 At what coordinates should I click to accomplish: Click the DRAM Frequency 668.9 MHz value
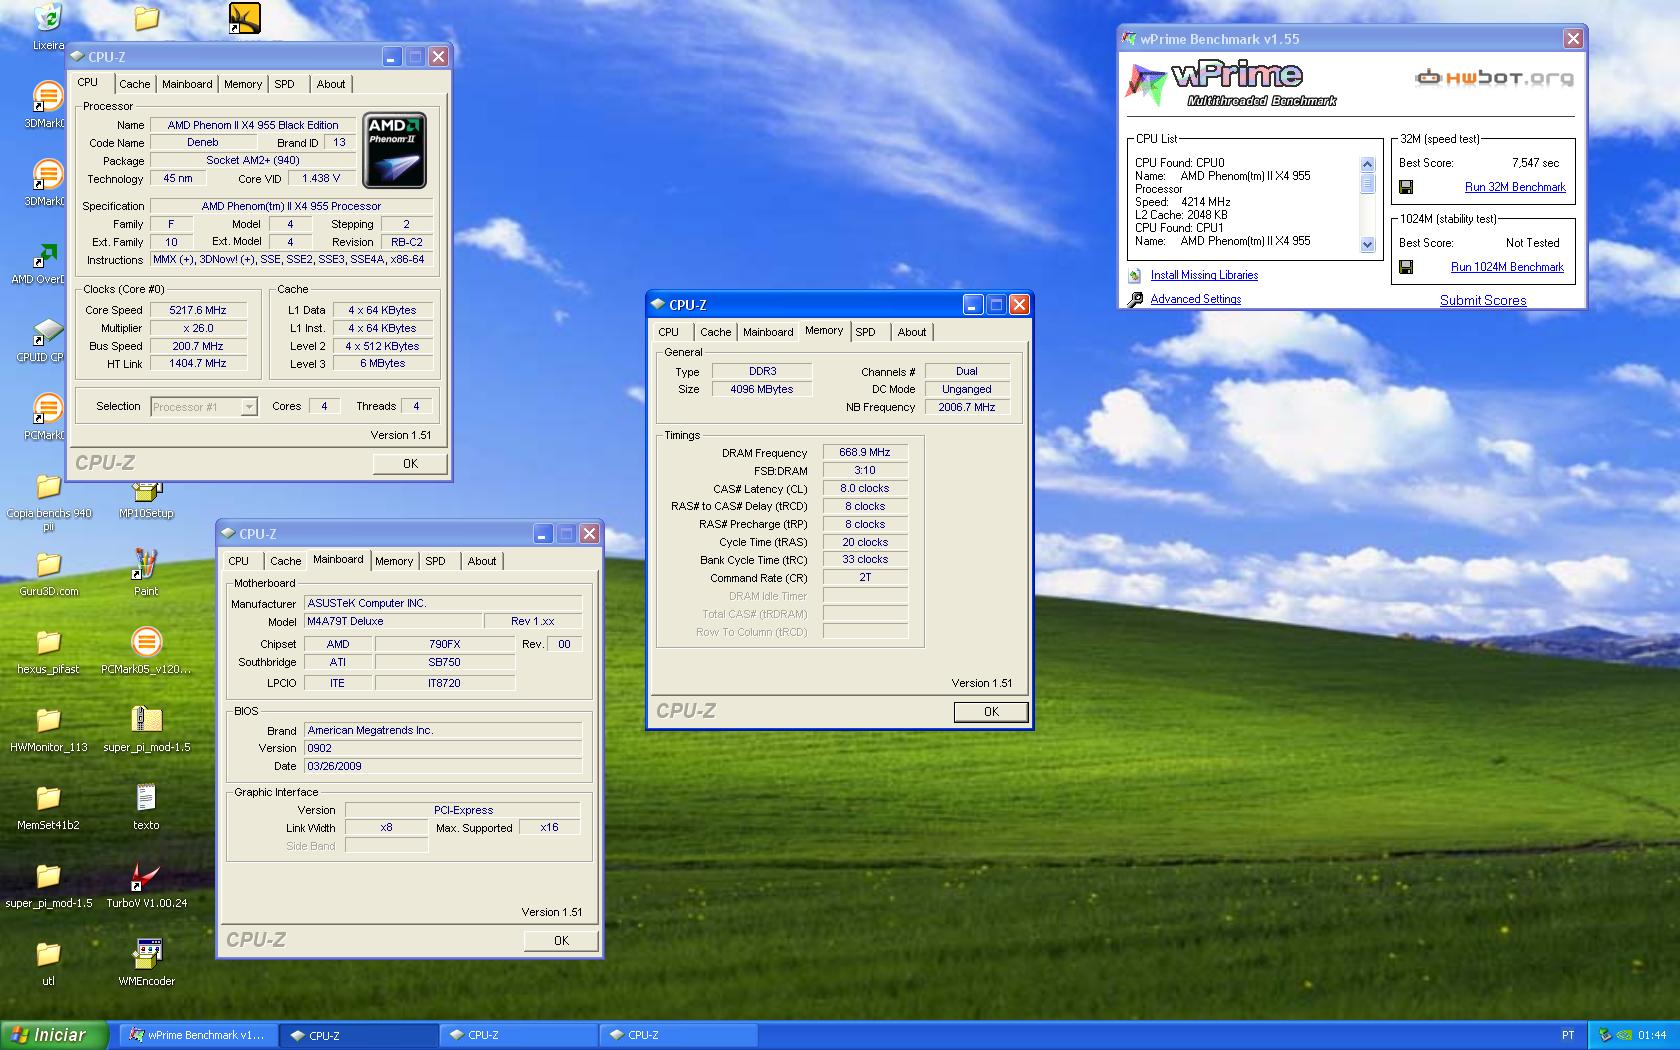coord(865,453)
